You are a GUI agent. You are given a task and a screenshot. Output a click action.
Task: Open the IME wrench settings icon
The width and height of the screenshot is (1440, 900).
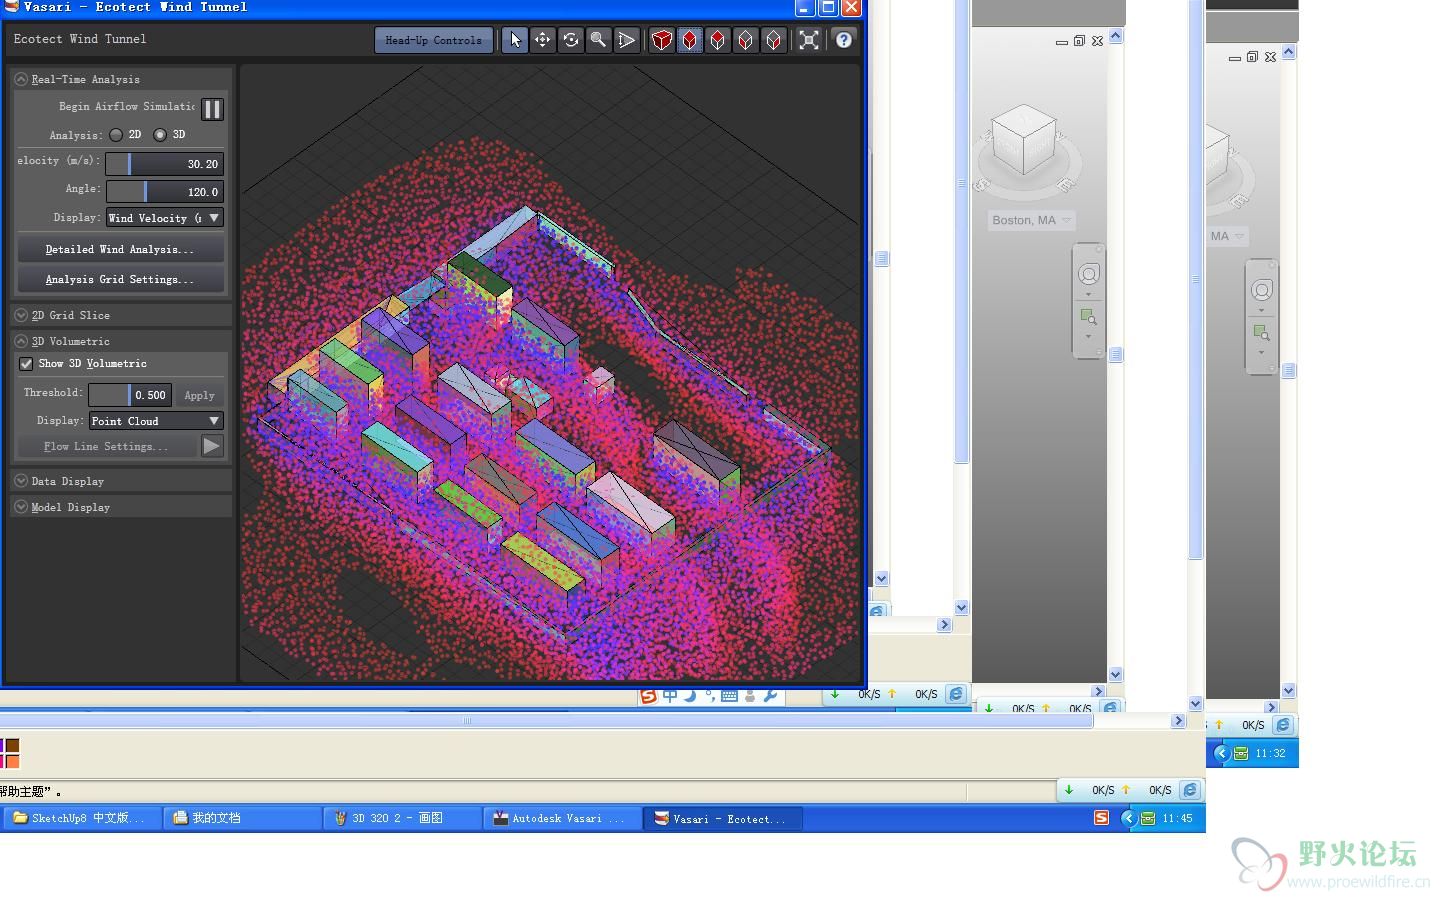point(770,695)
